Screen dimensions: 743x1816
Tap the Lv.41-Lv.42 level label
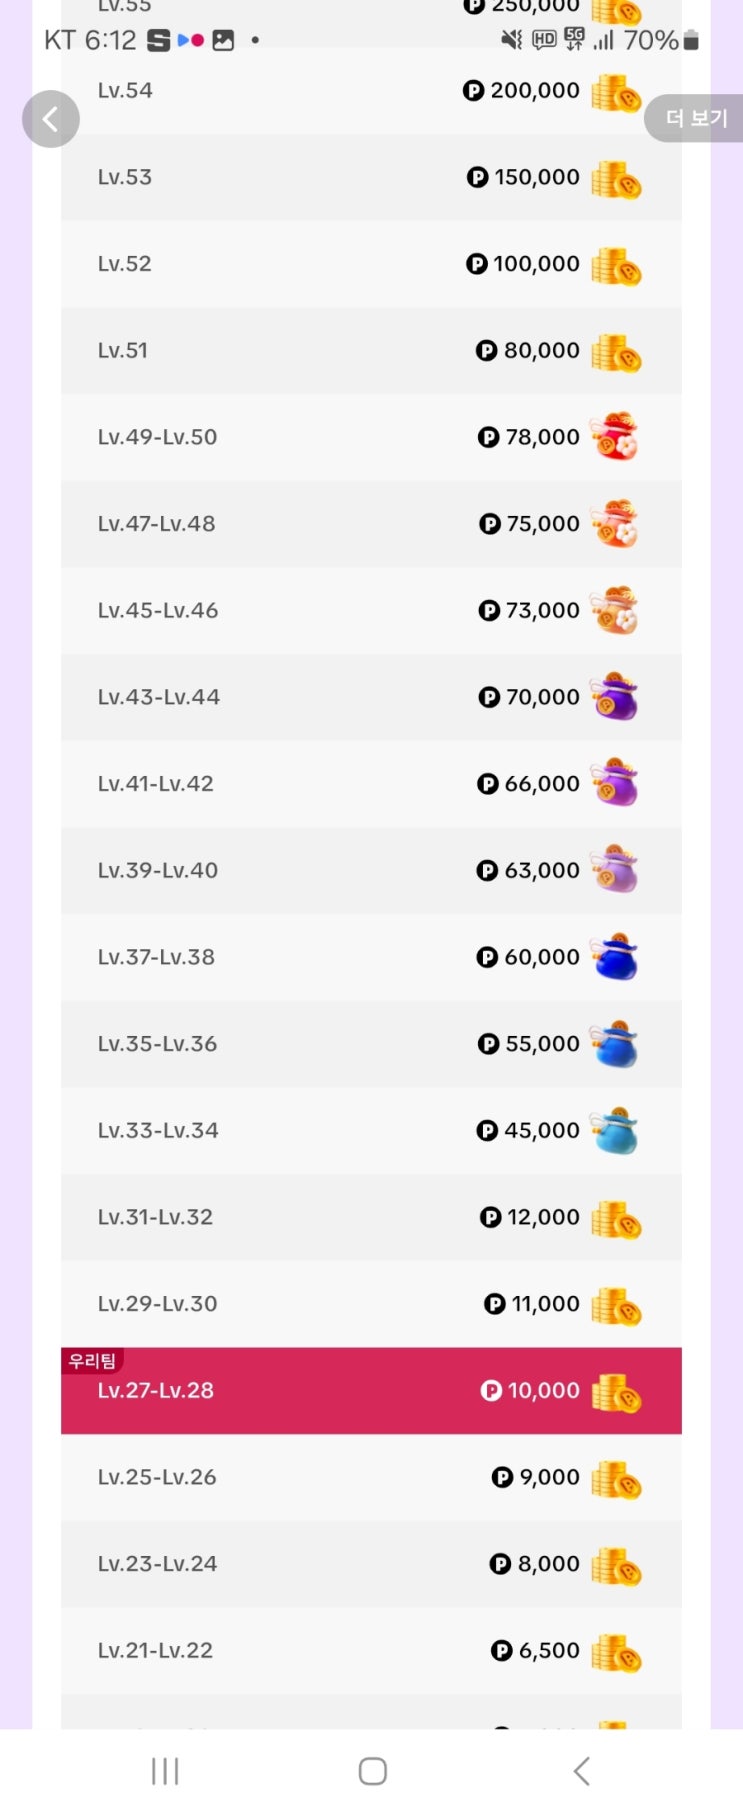coord(156,784)
